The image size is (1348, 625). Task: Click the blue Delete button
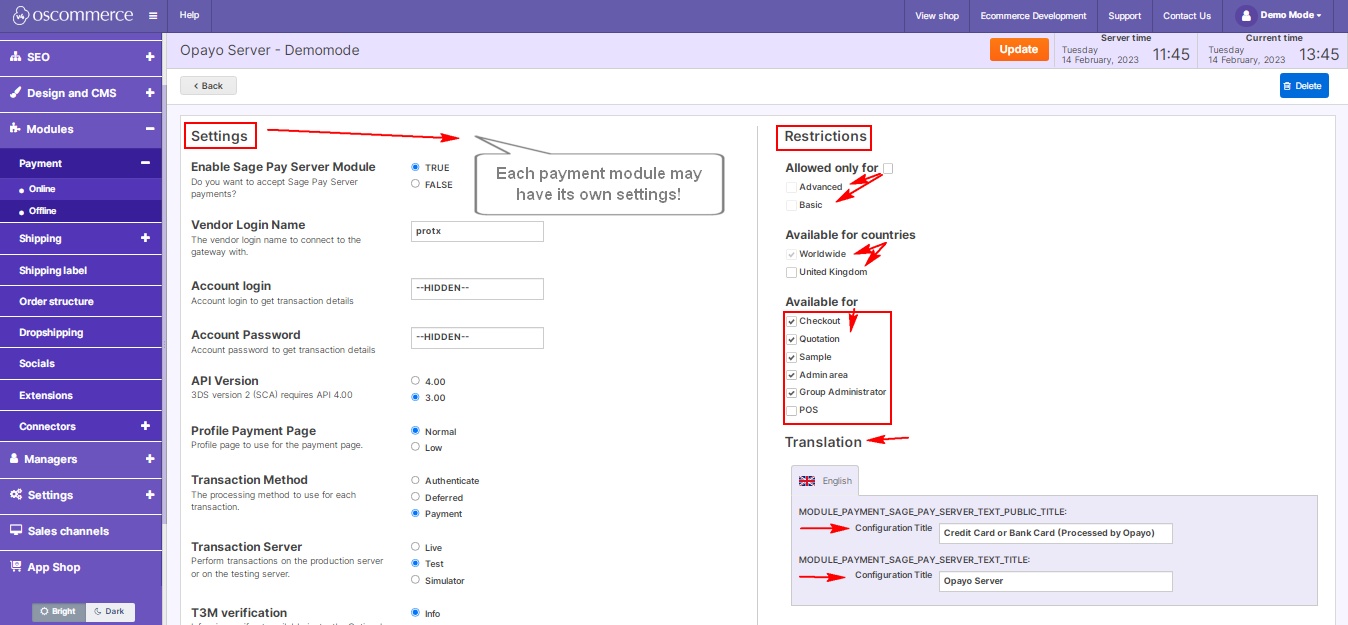[1303, 86]
